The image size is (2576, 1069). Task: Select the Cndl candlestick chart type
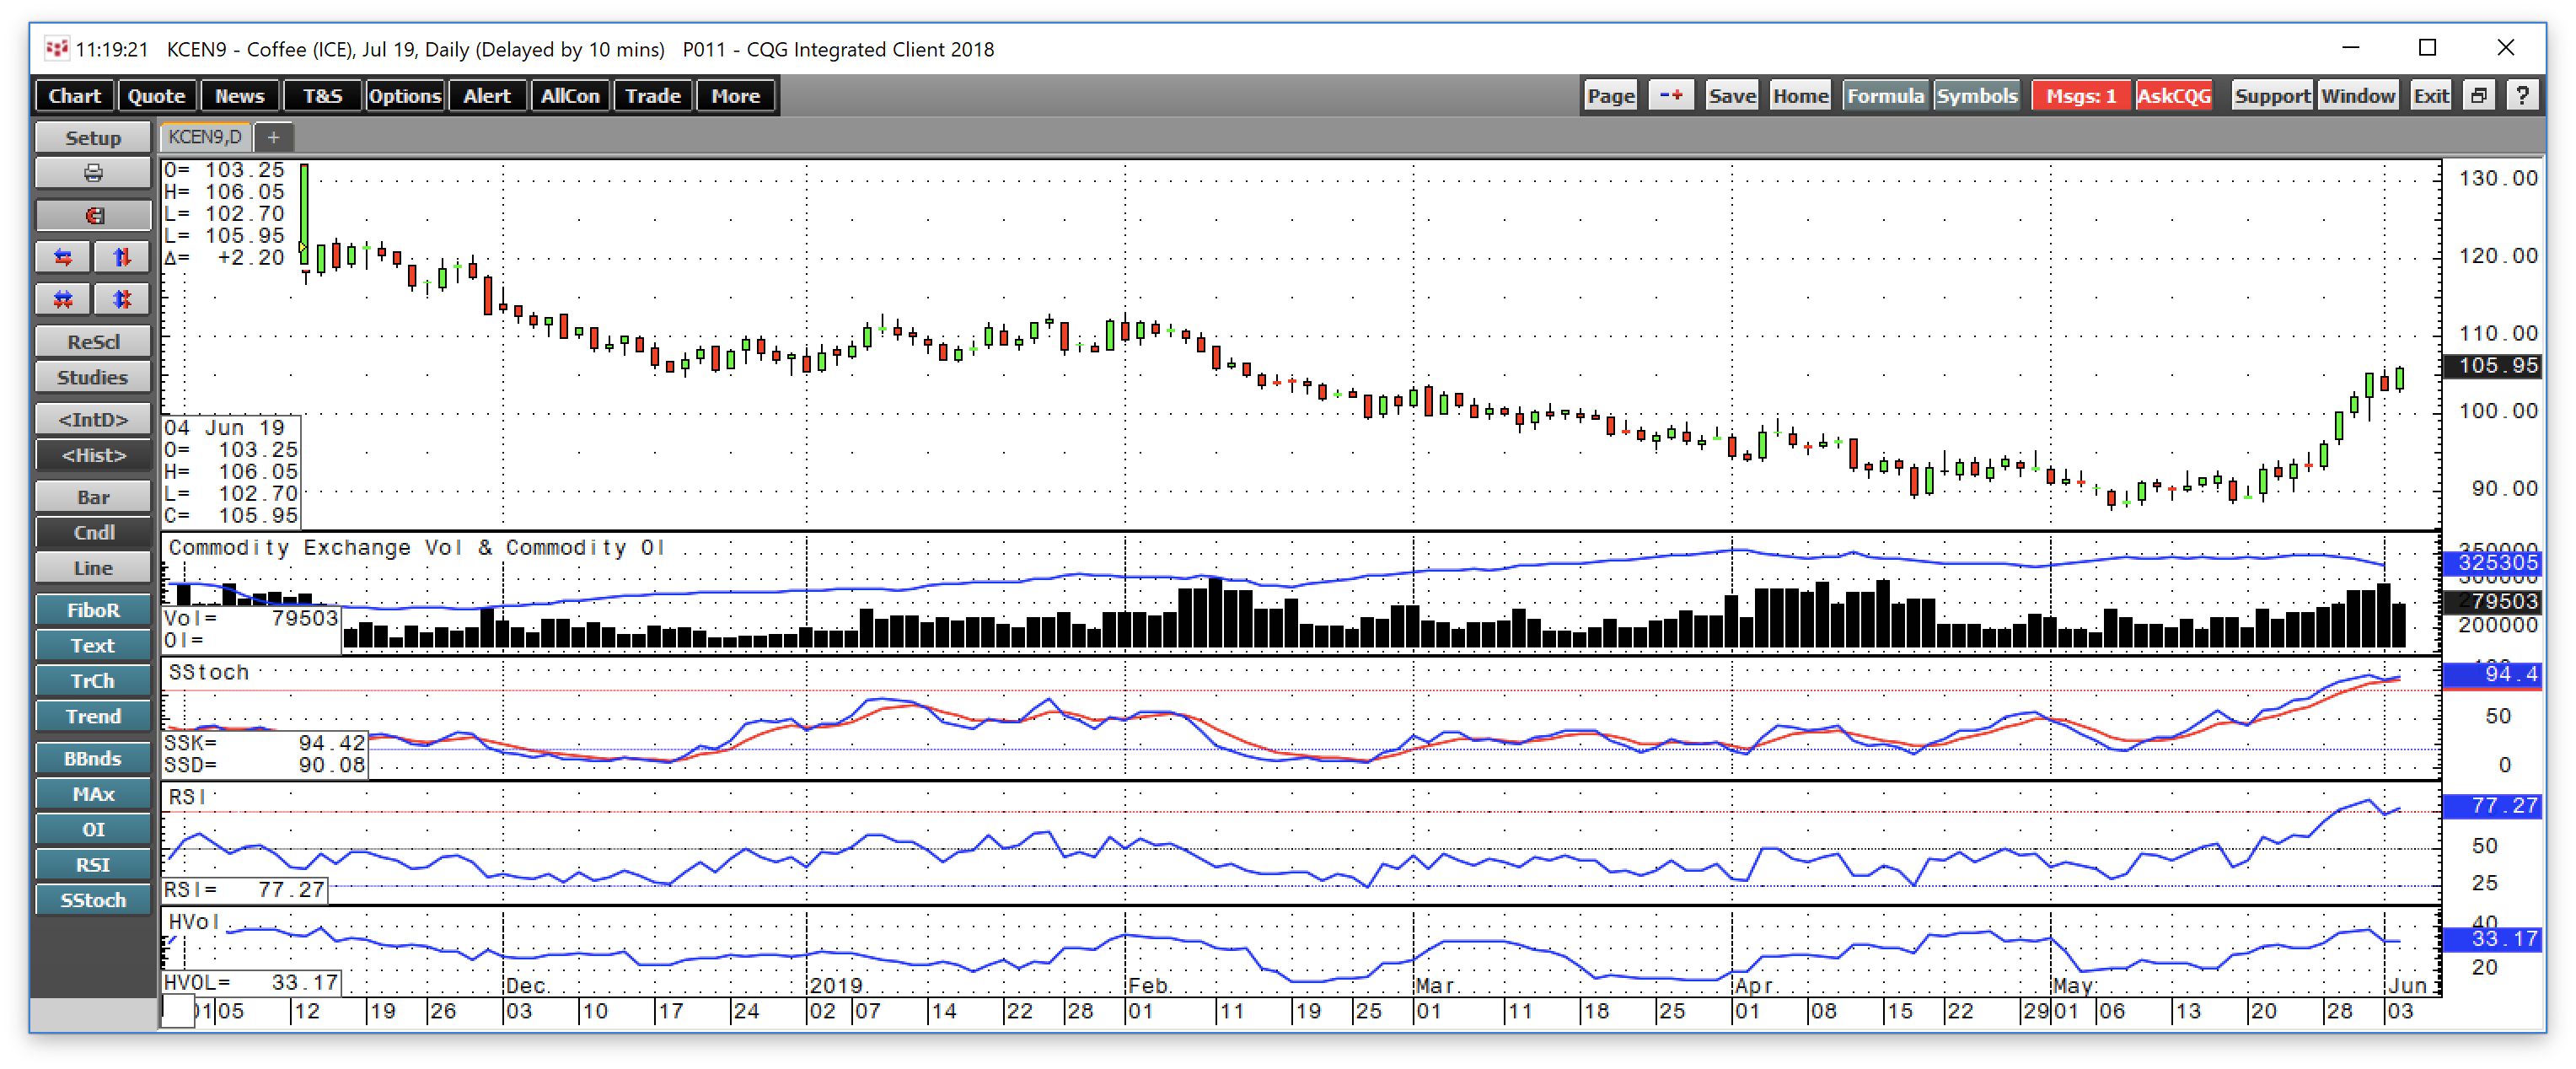pos(93,532)
